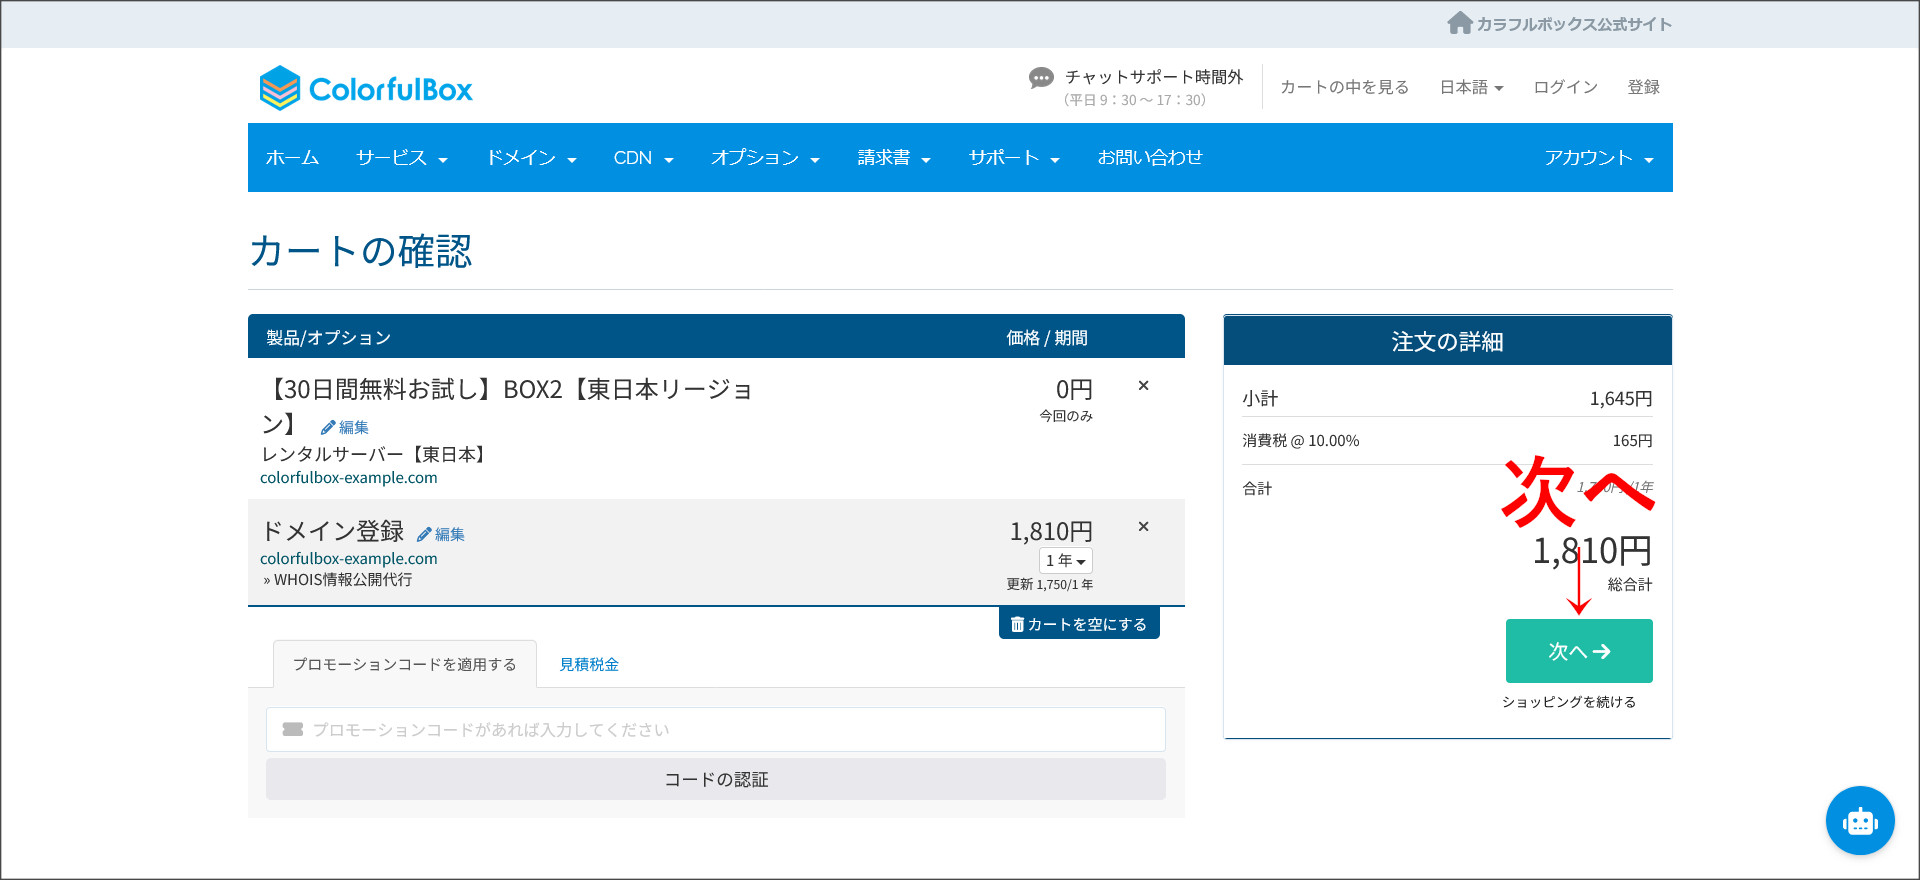Click the ColorfulBox logo
This screenshot has width=1920, height=880.
pos(366,89)
